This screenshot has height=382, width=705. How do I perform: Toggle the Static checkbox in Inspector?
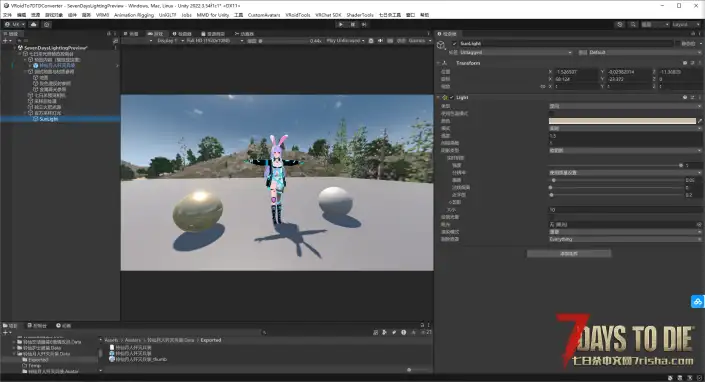click(x=678, y=44)
